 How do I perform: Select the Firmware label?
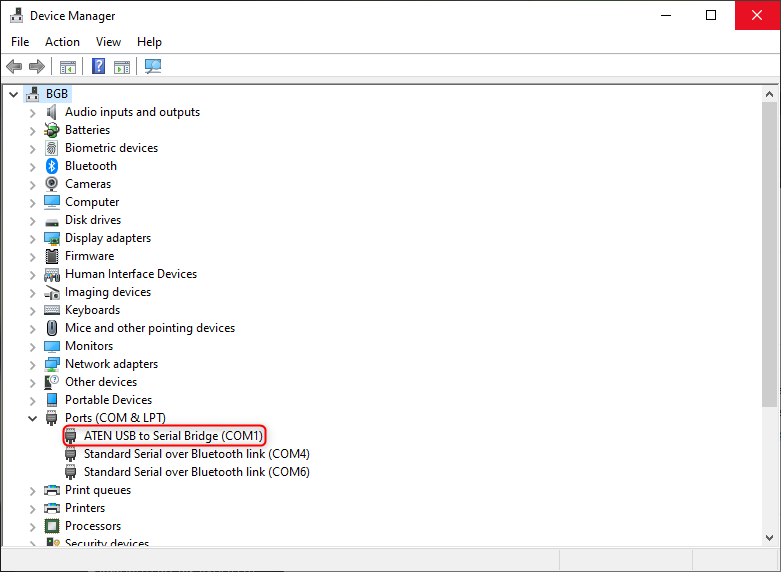click(x=90, y=256)
